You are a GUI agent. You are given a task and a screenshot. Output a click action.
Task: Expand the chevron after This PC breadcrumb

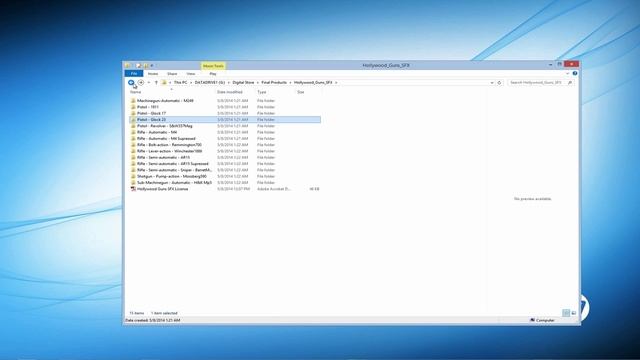click(191, 83)
